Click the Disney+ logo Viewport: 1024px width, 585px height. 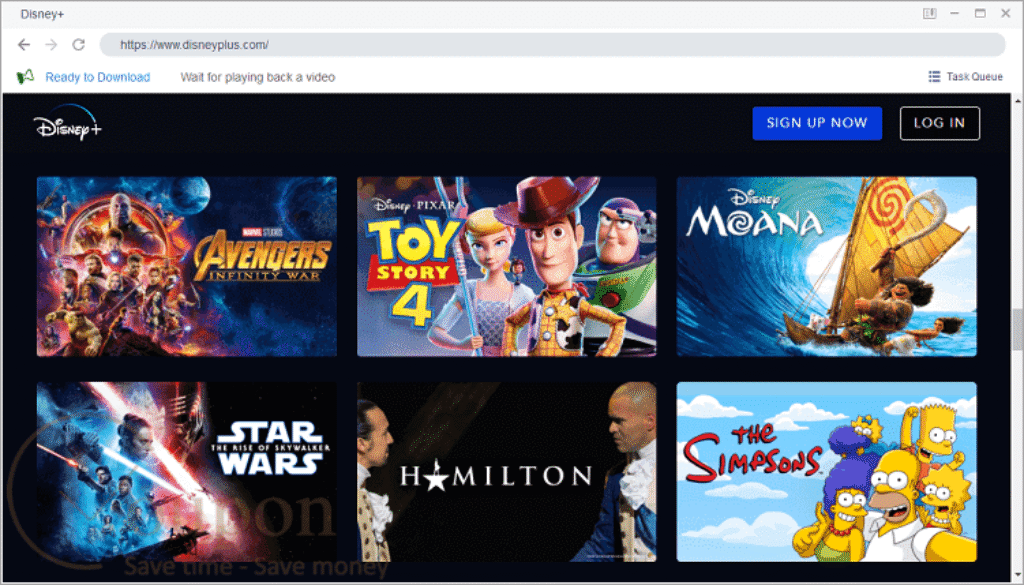tap(68, 122)
